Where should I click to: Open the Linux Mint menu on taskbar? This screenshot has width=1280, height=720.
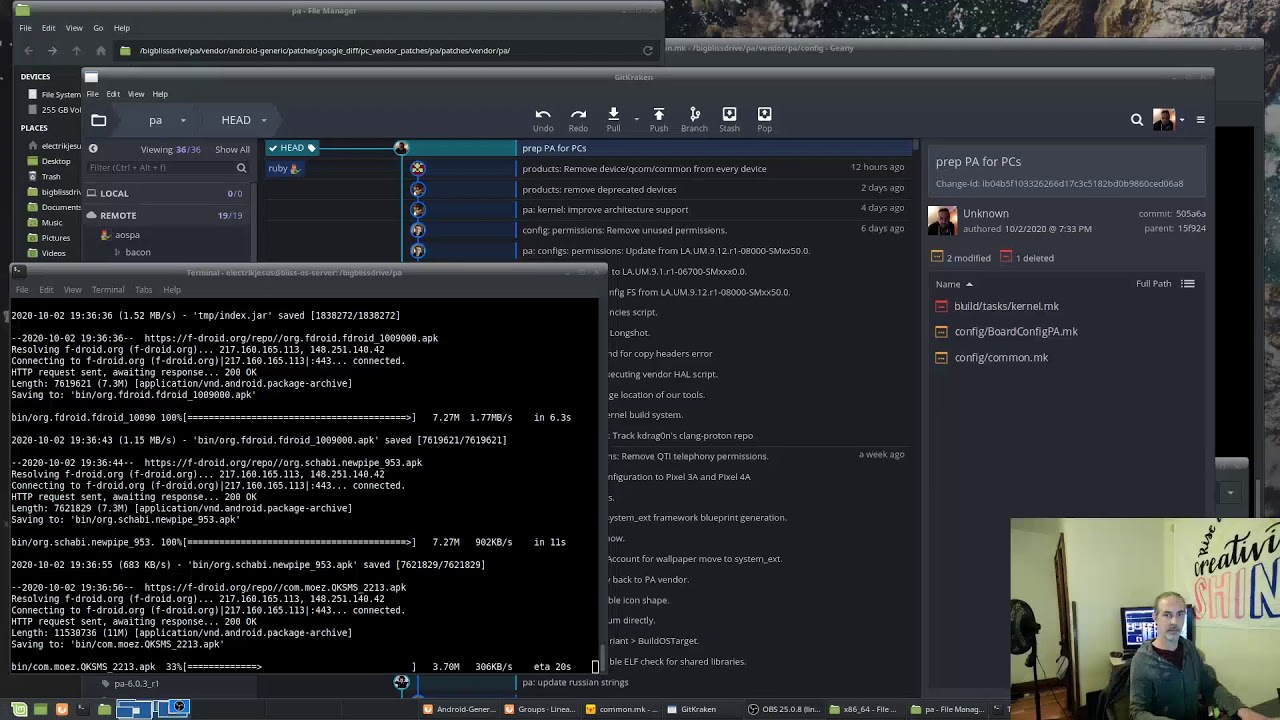(x=19, y=709)
